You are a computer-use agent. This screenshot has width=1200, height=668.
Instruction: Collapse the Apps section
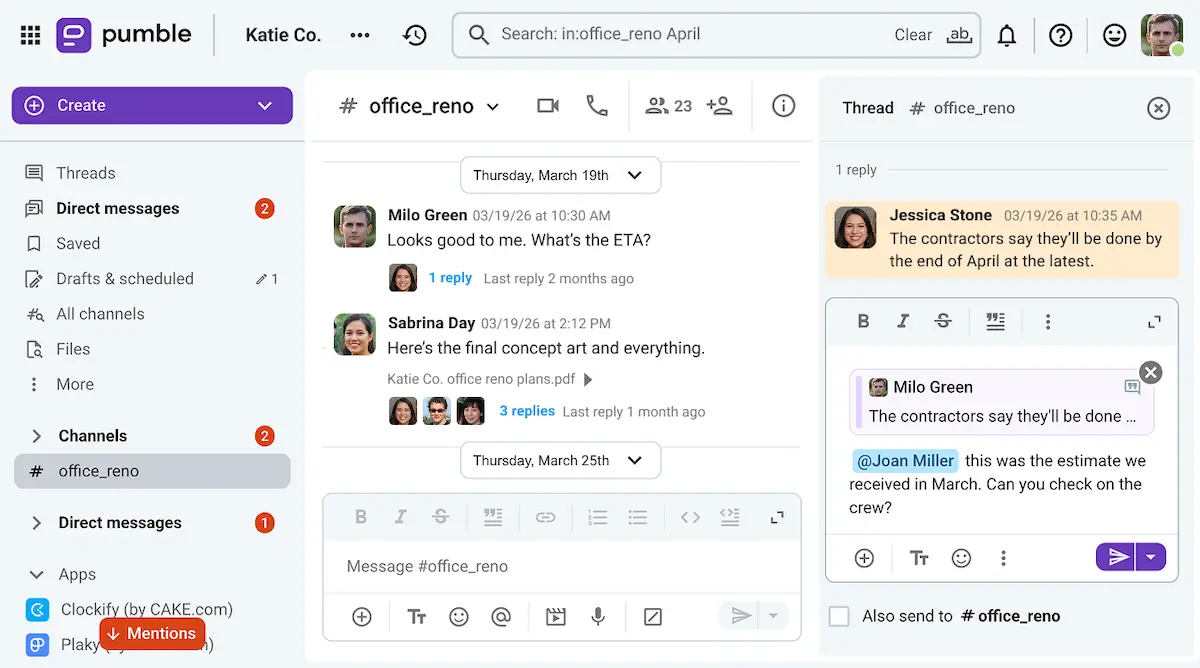(36, 575)
